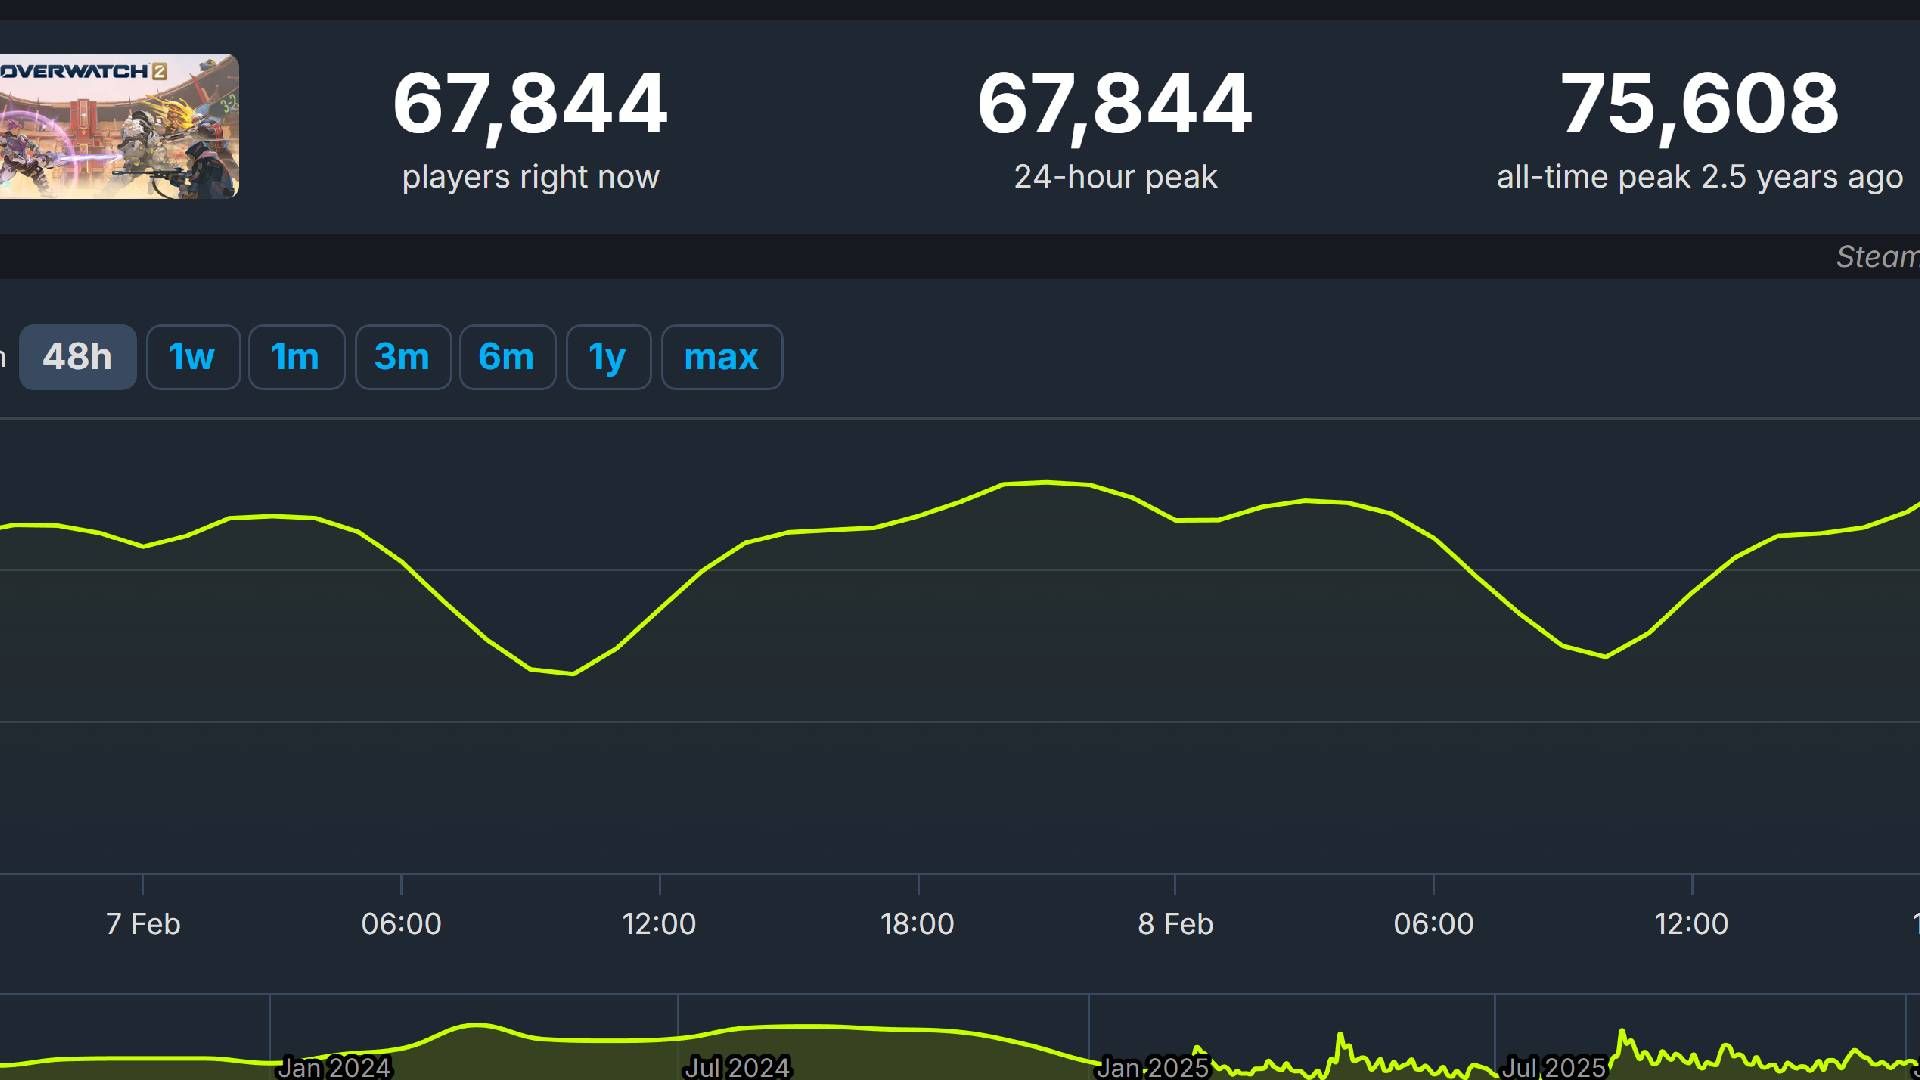This screenshot has height=1080, width=1920.
Task: Click the 8 Feb axis label
Action: point(1175,923)
